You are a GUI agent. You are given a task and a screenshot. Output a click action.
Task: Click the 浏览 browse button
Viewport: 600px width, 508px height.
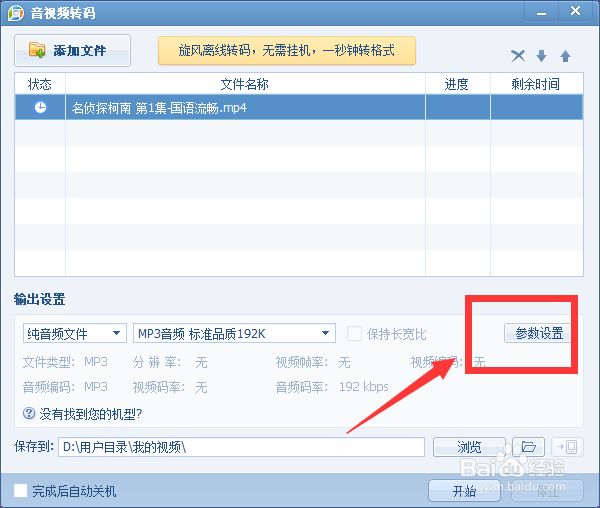point(469,447)
